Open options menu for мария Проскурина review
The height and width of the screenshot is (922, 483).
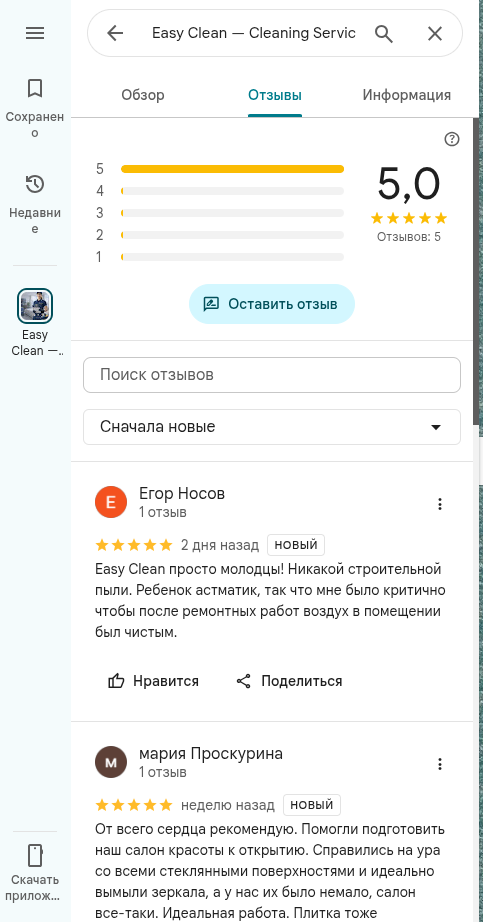[x=440, y=764]
